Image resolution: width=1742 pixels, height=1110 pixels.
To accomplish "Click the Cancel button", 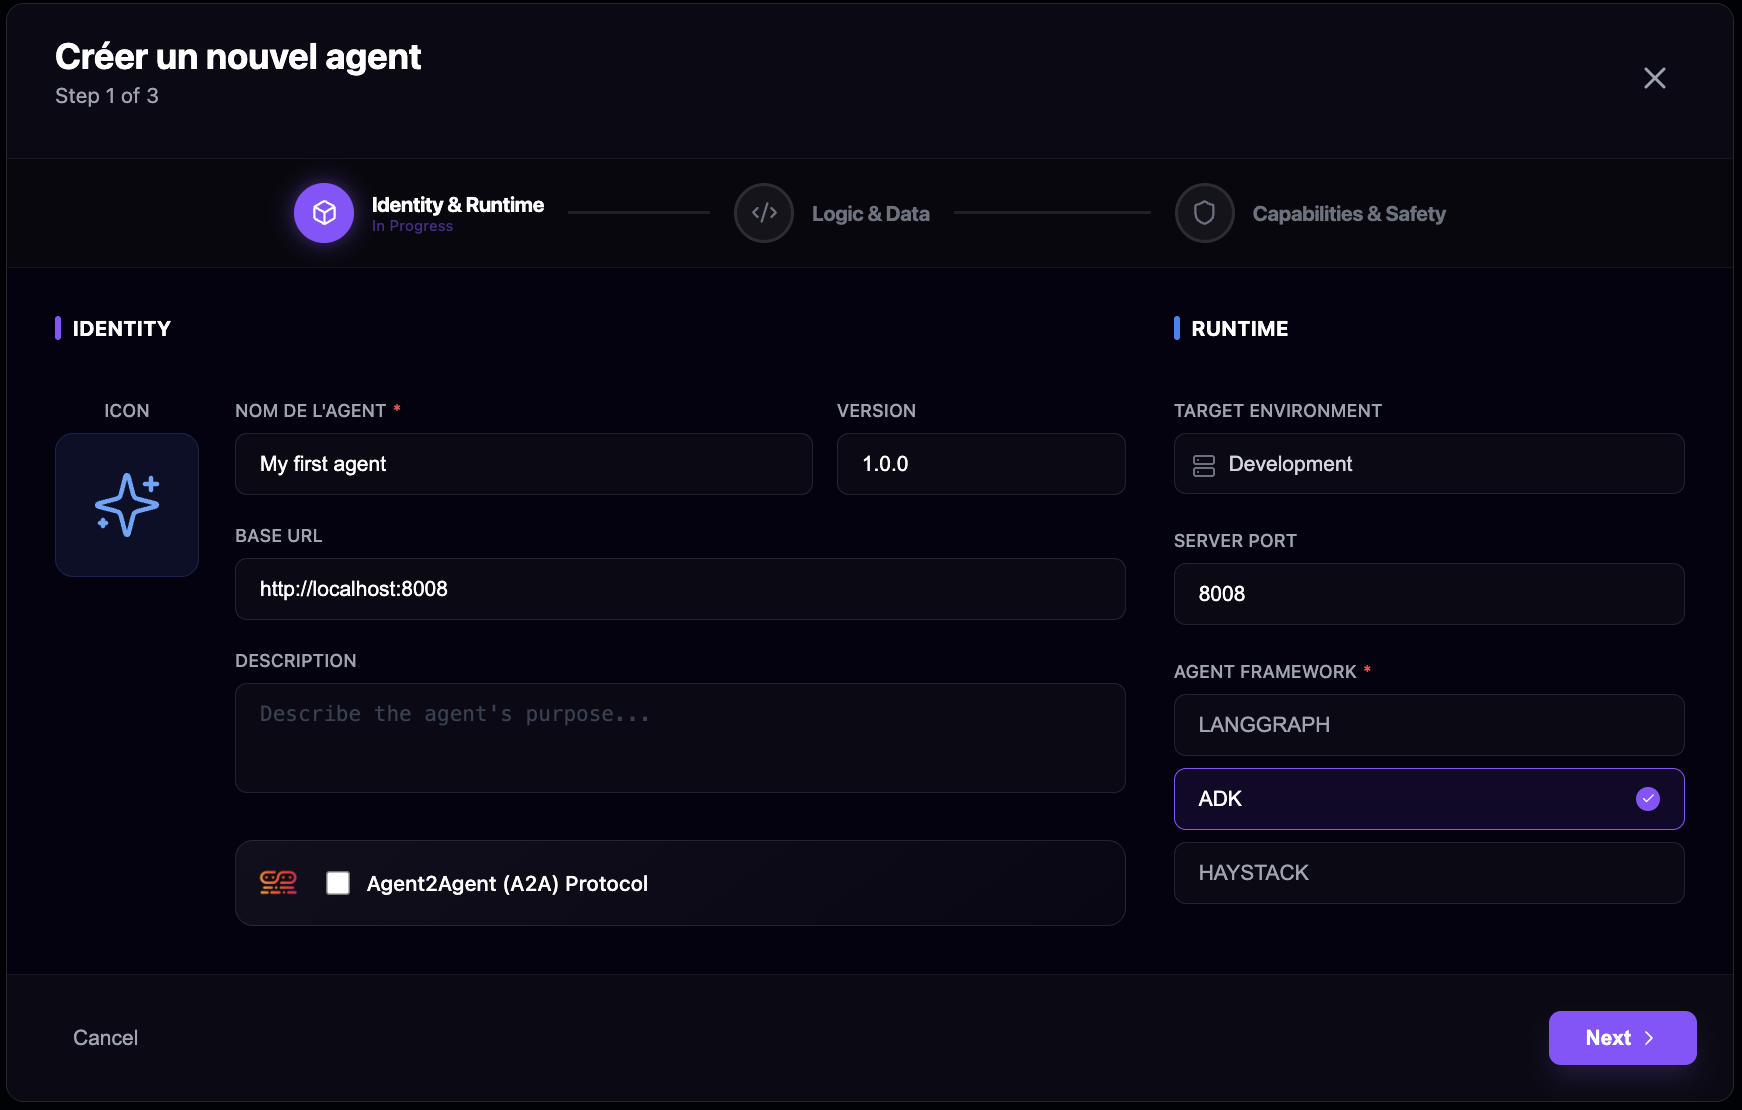I will click(x=105, y=1038).
